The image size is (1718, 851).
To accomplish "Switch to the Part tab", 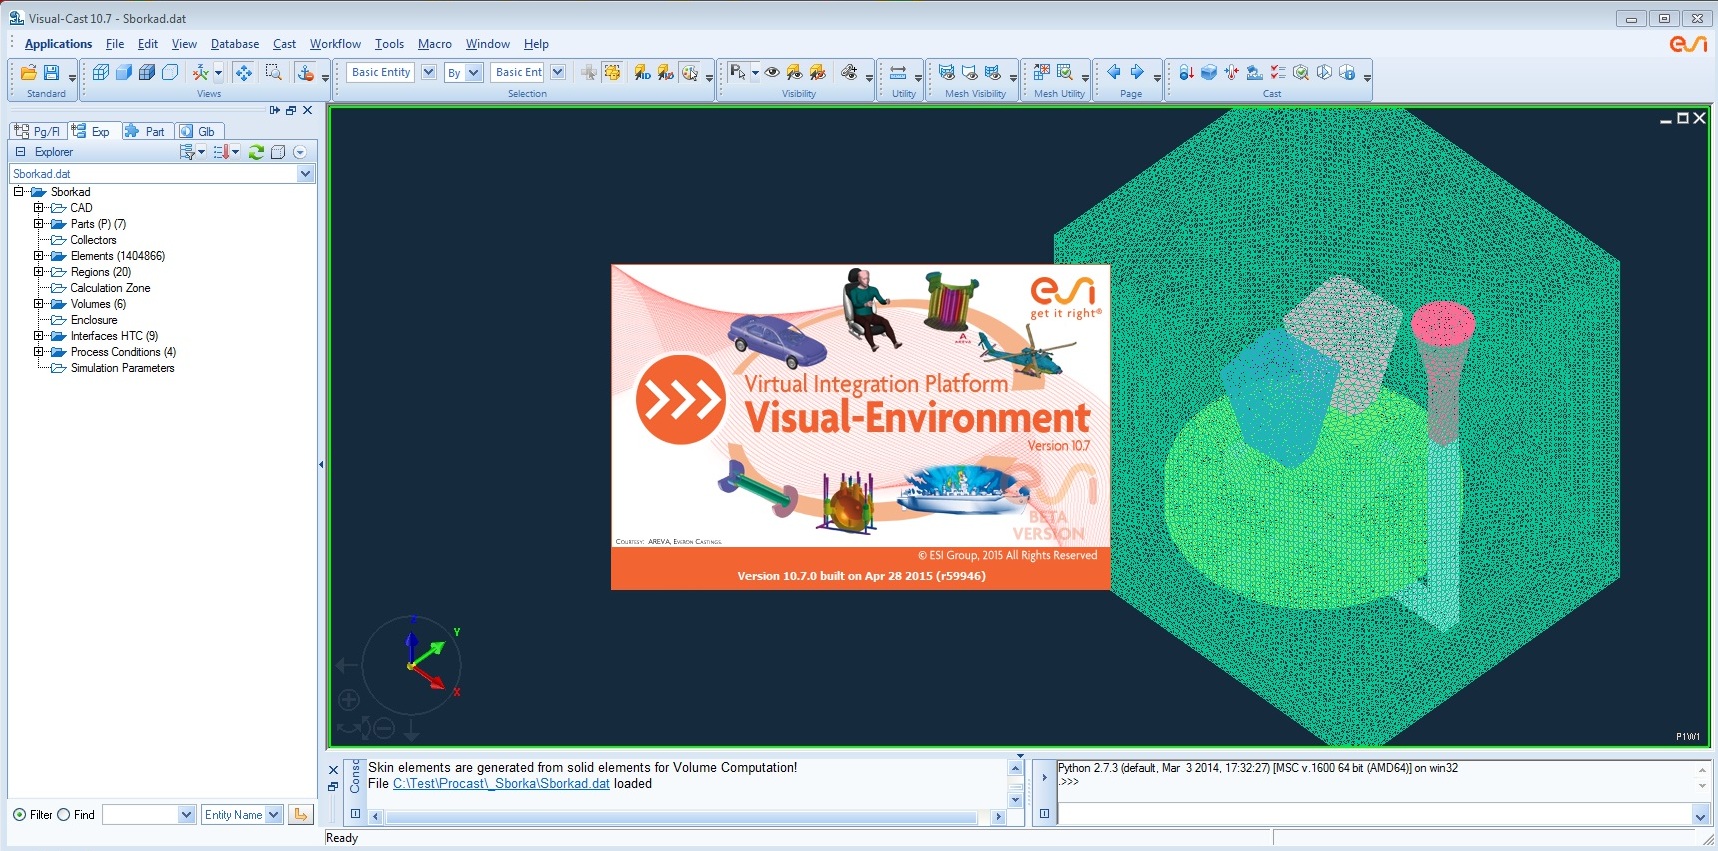I will (146, 131).
